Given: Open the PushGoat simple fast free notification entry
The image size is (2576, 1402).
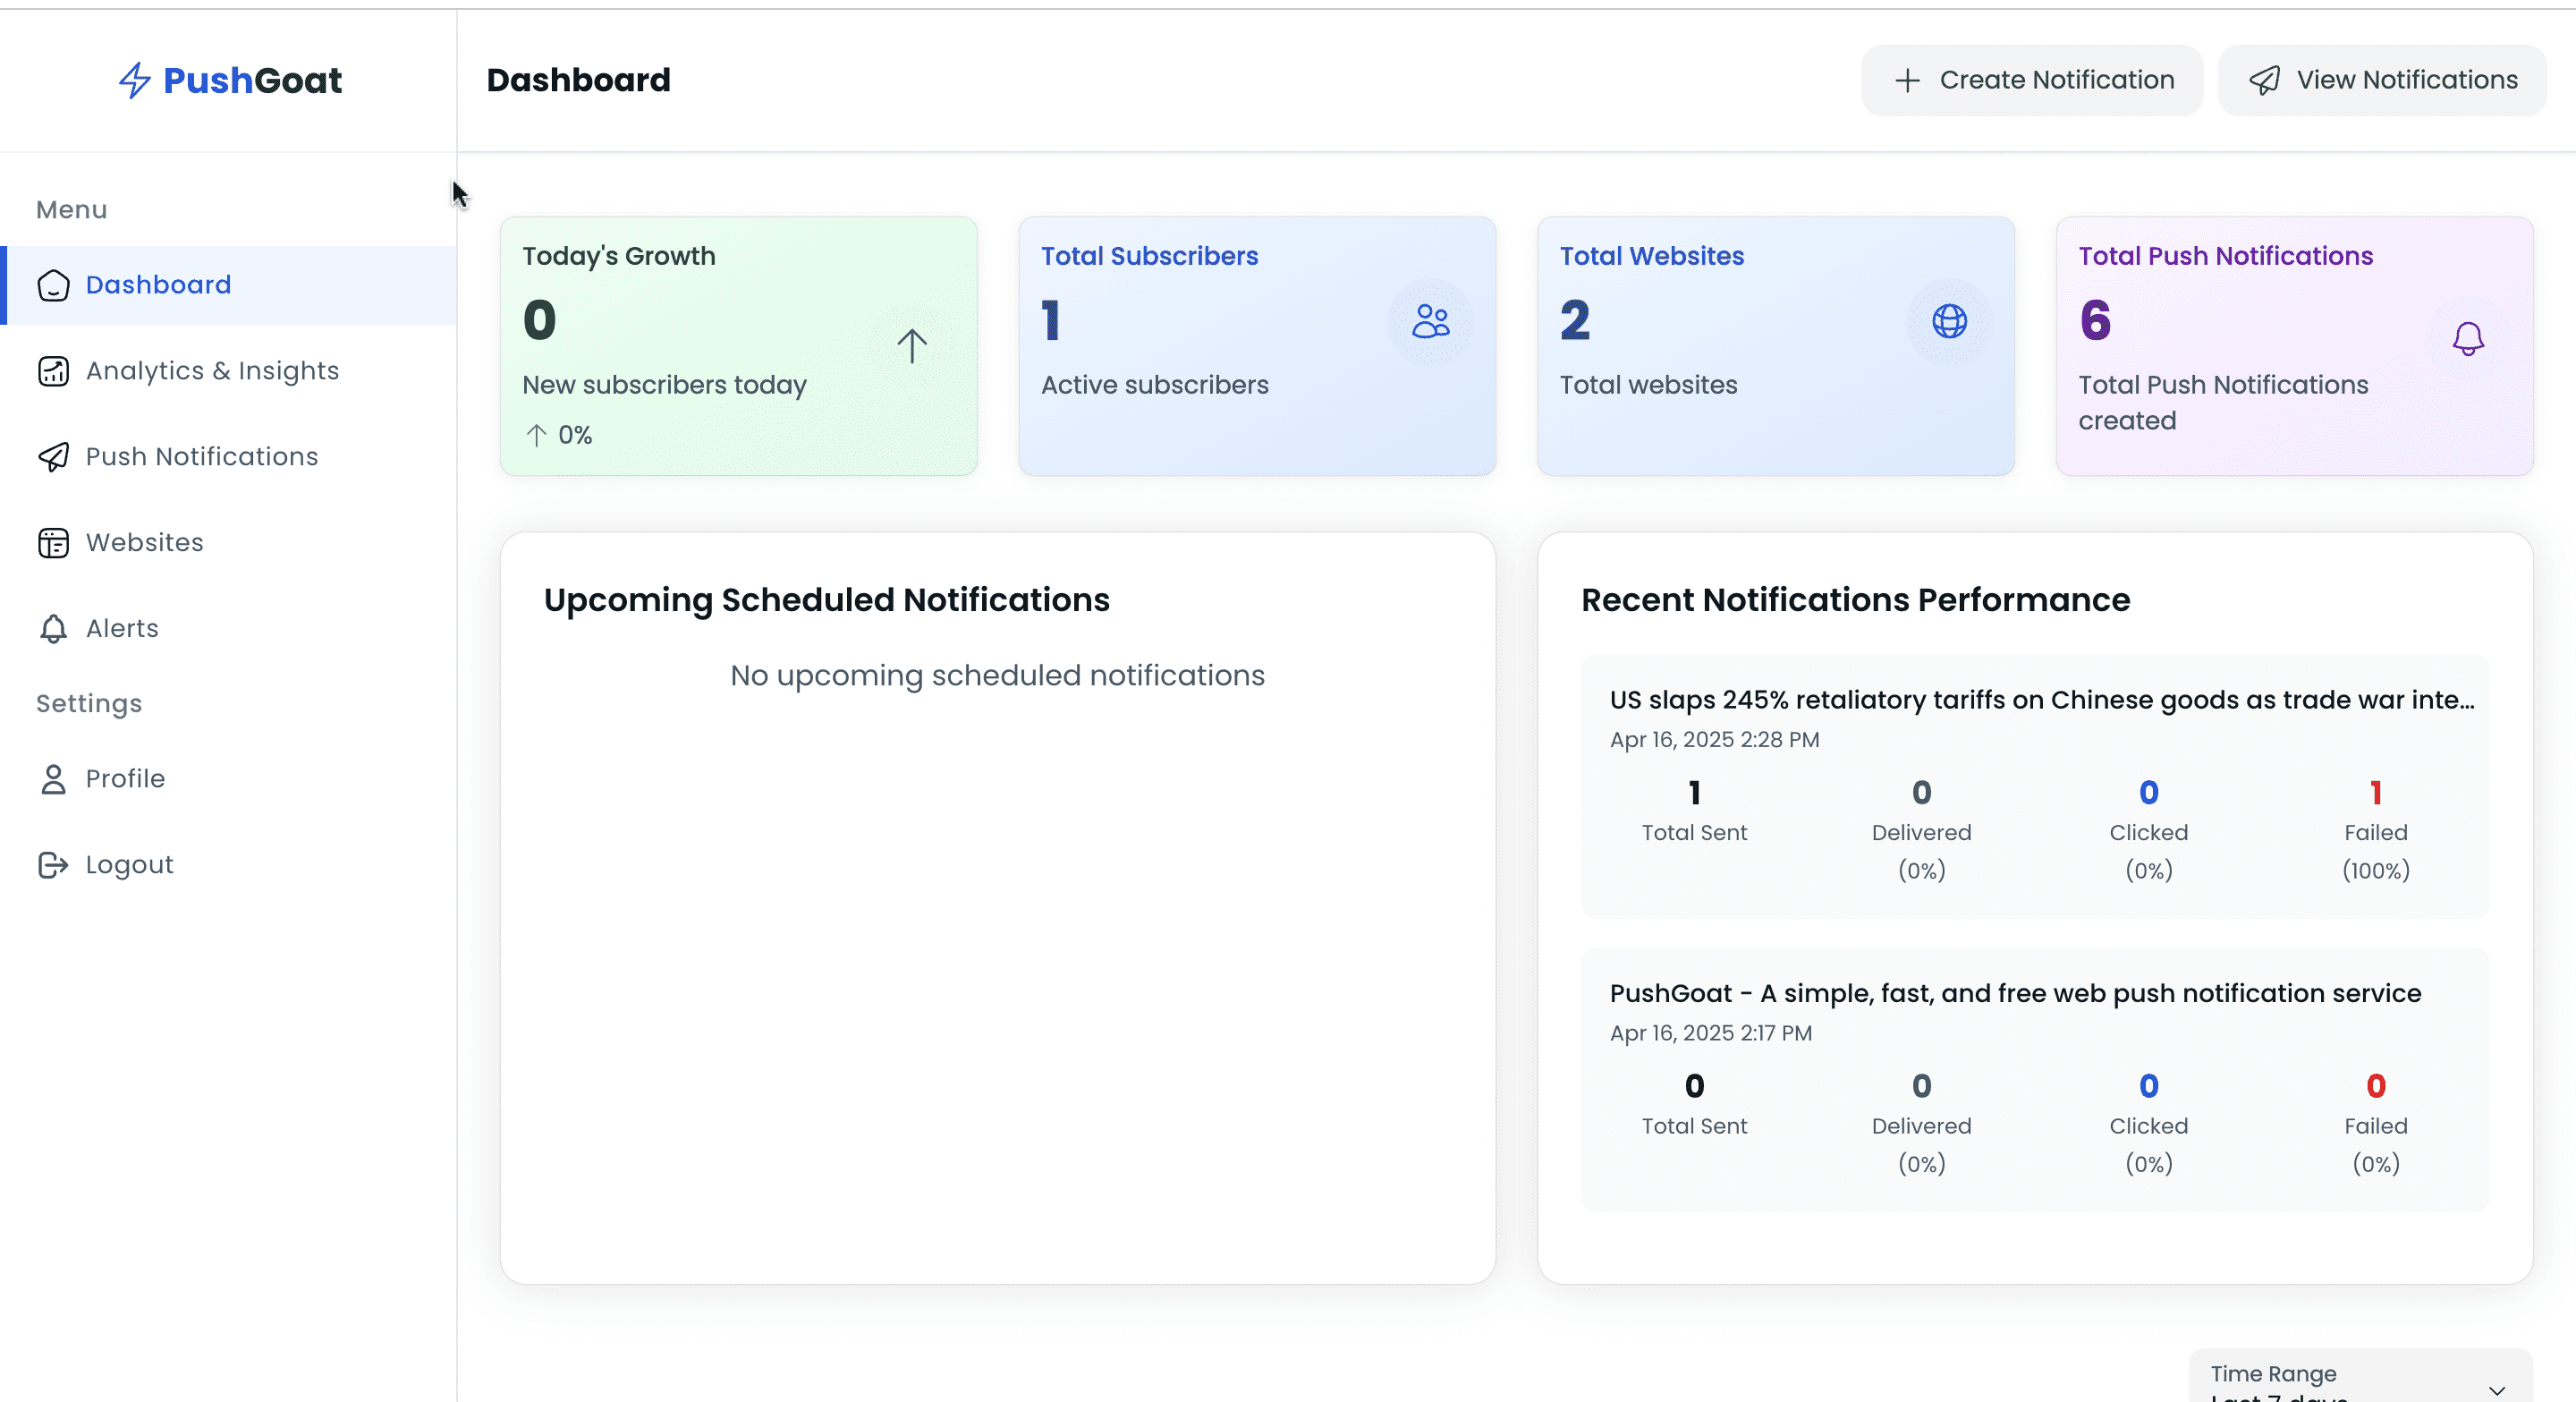Looking at the screenshot, I should click(x=2014, y=993).
